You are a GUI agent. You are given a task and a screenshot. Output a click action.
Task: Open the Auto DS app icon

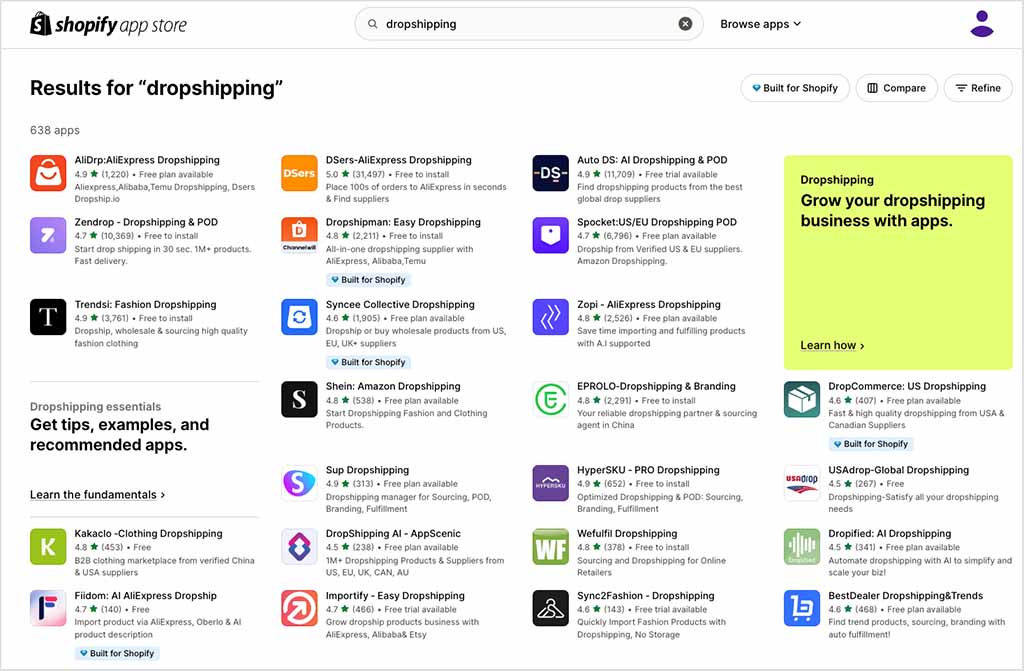[551, 173]
